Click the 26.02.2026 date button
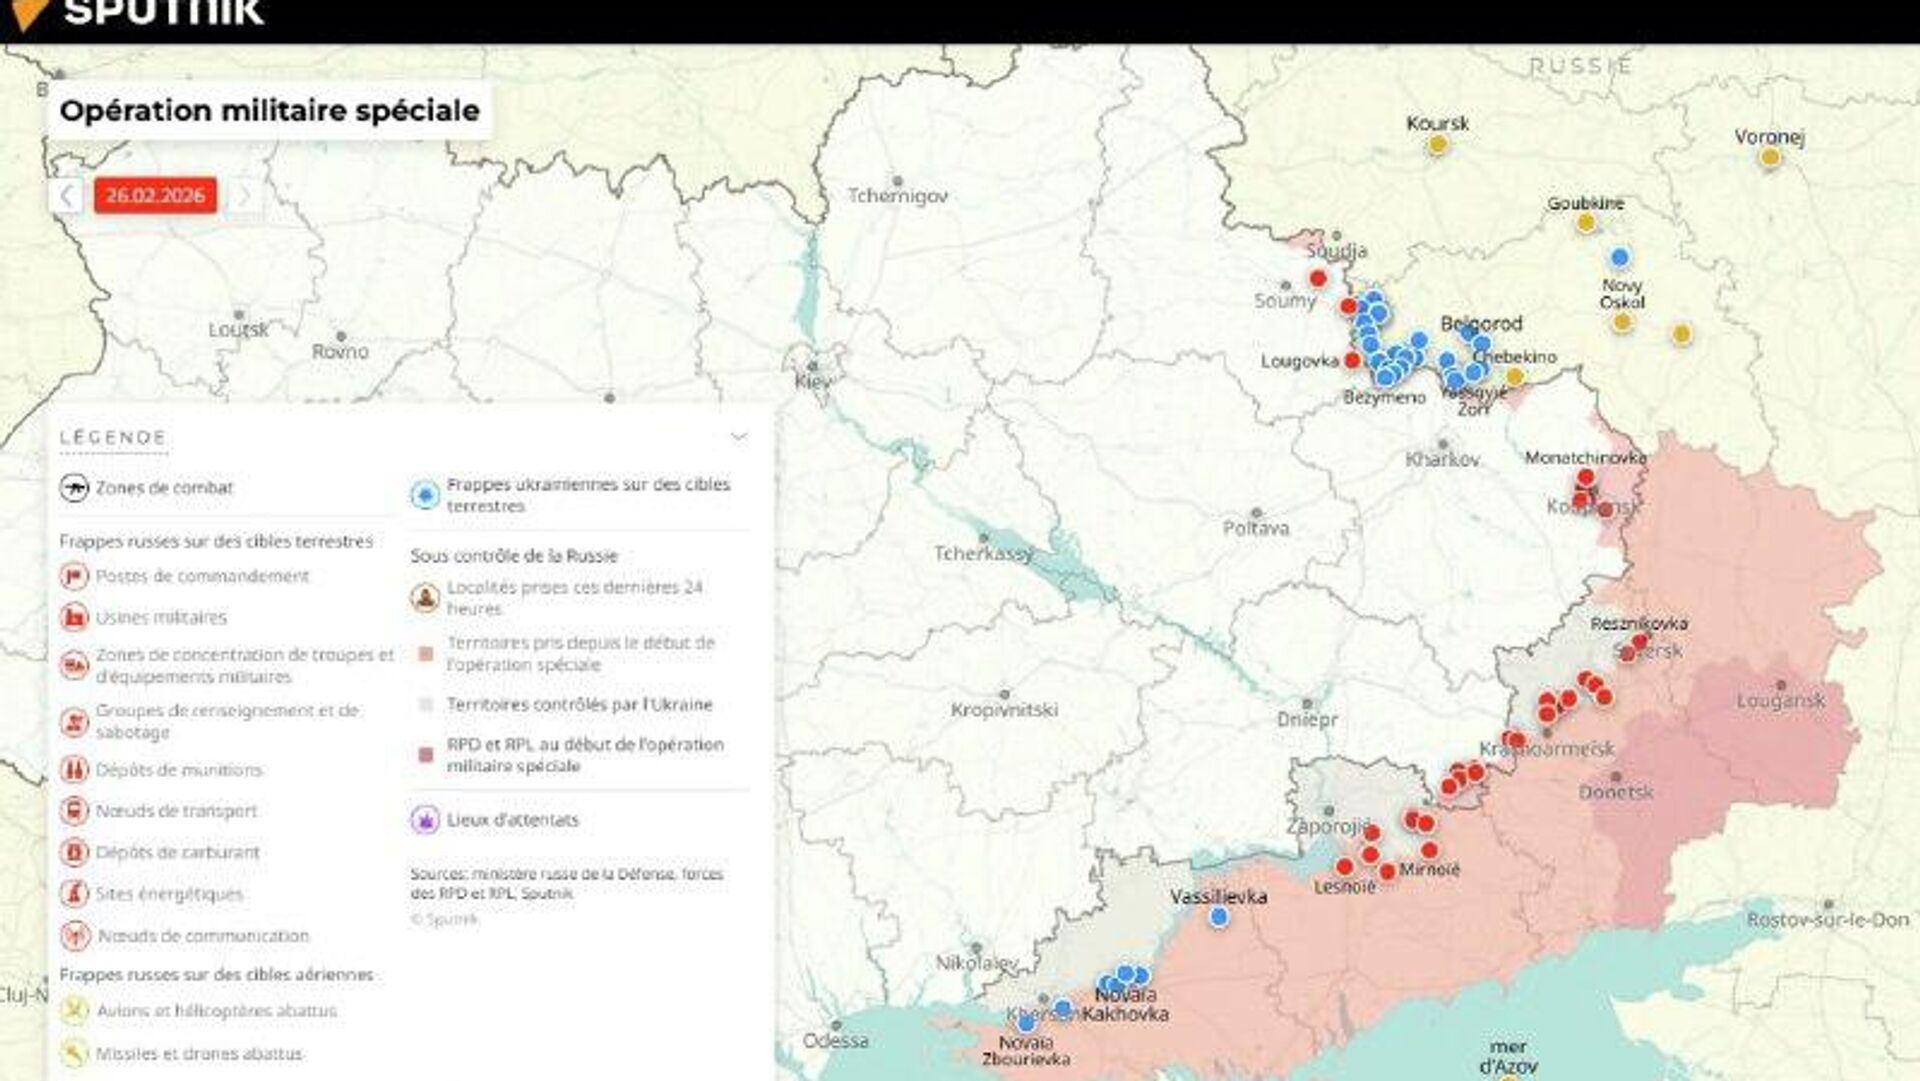 [155, 196]
